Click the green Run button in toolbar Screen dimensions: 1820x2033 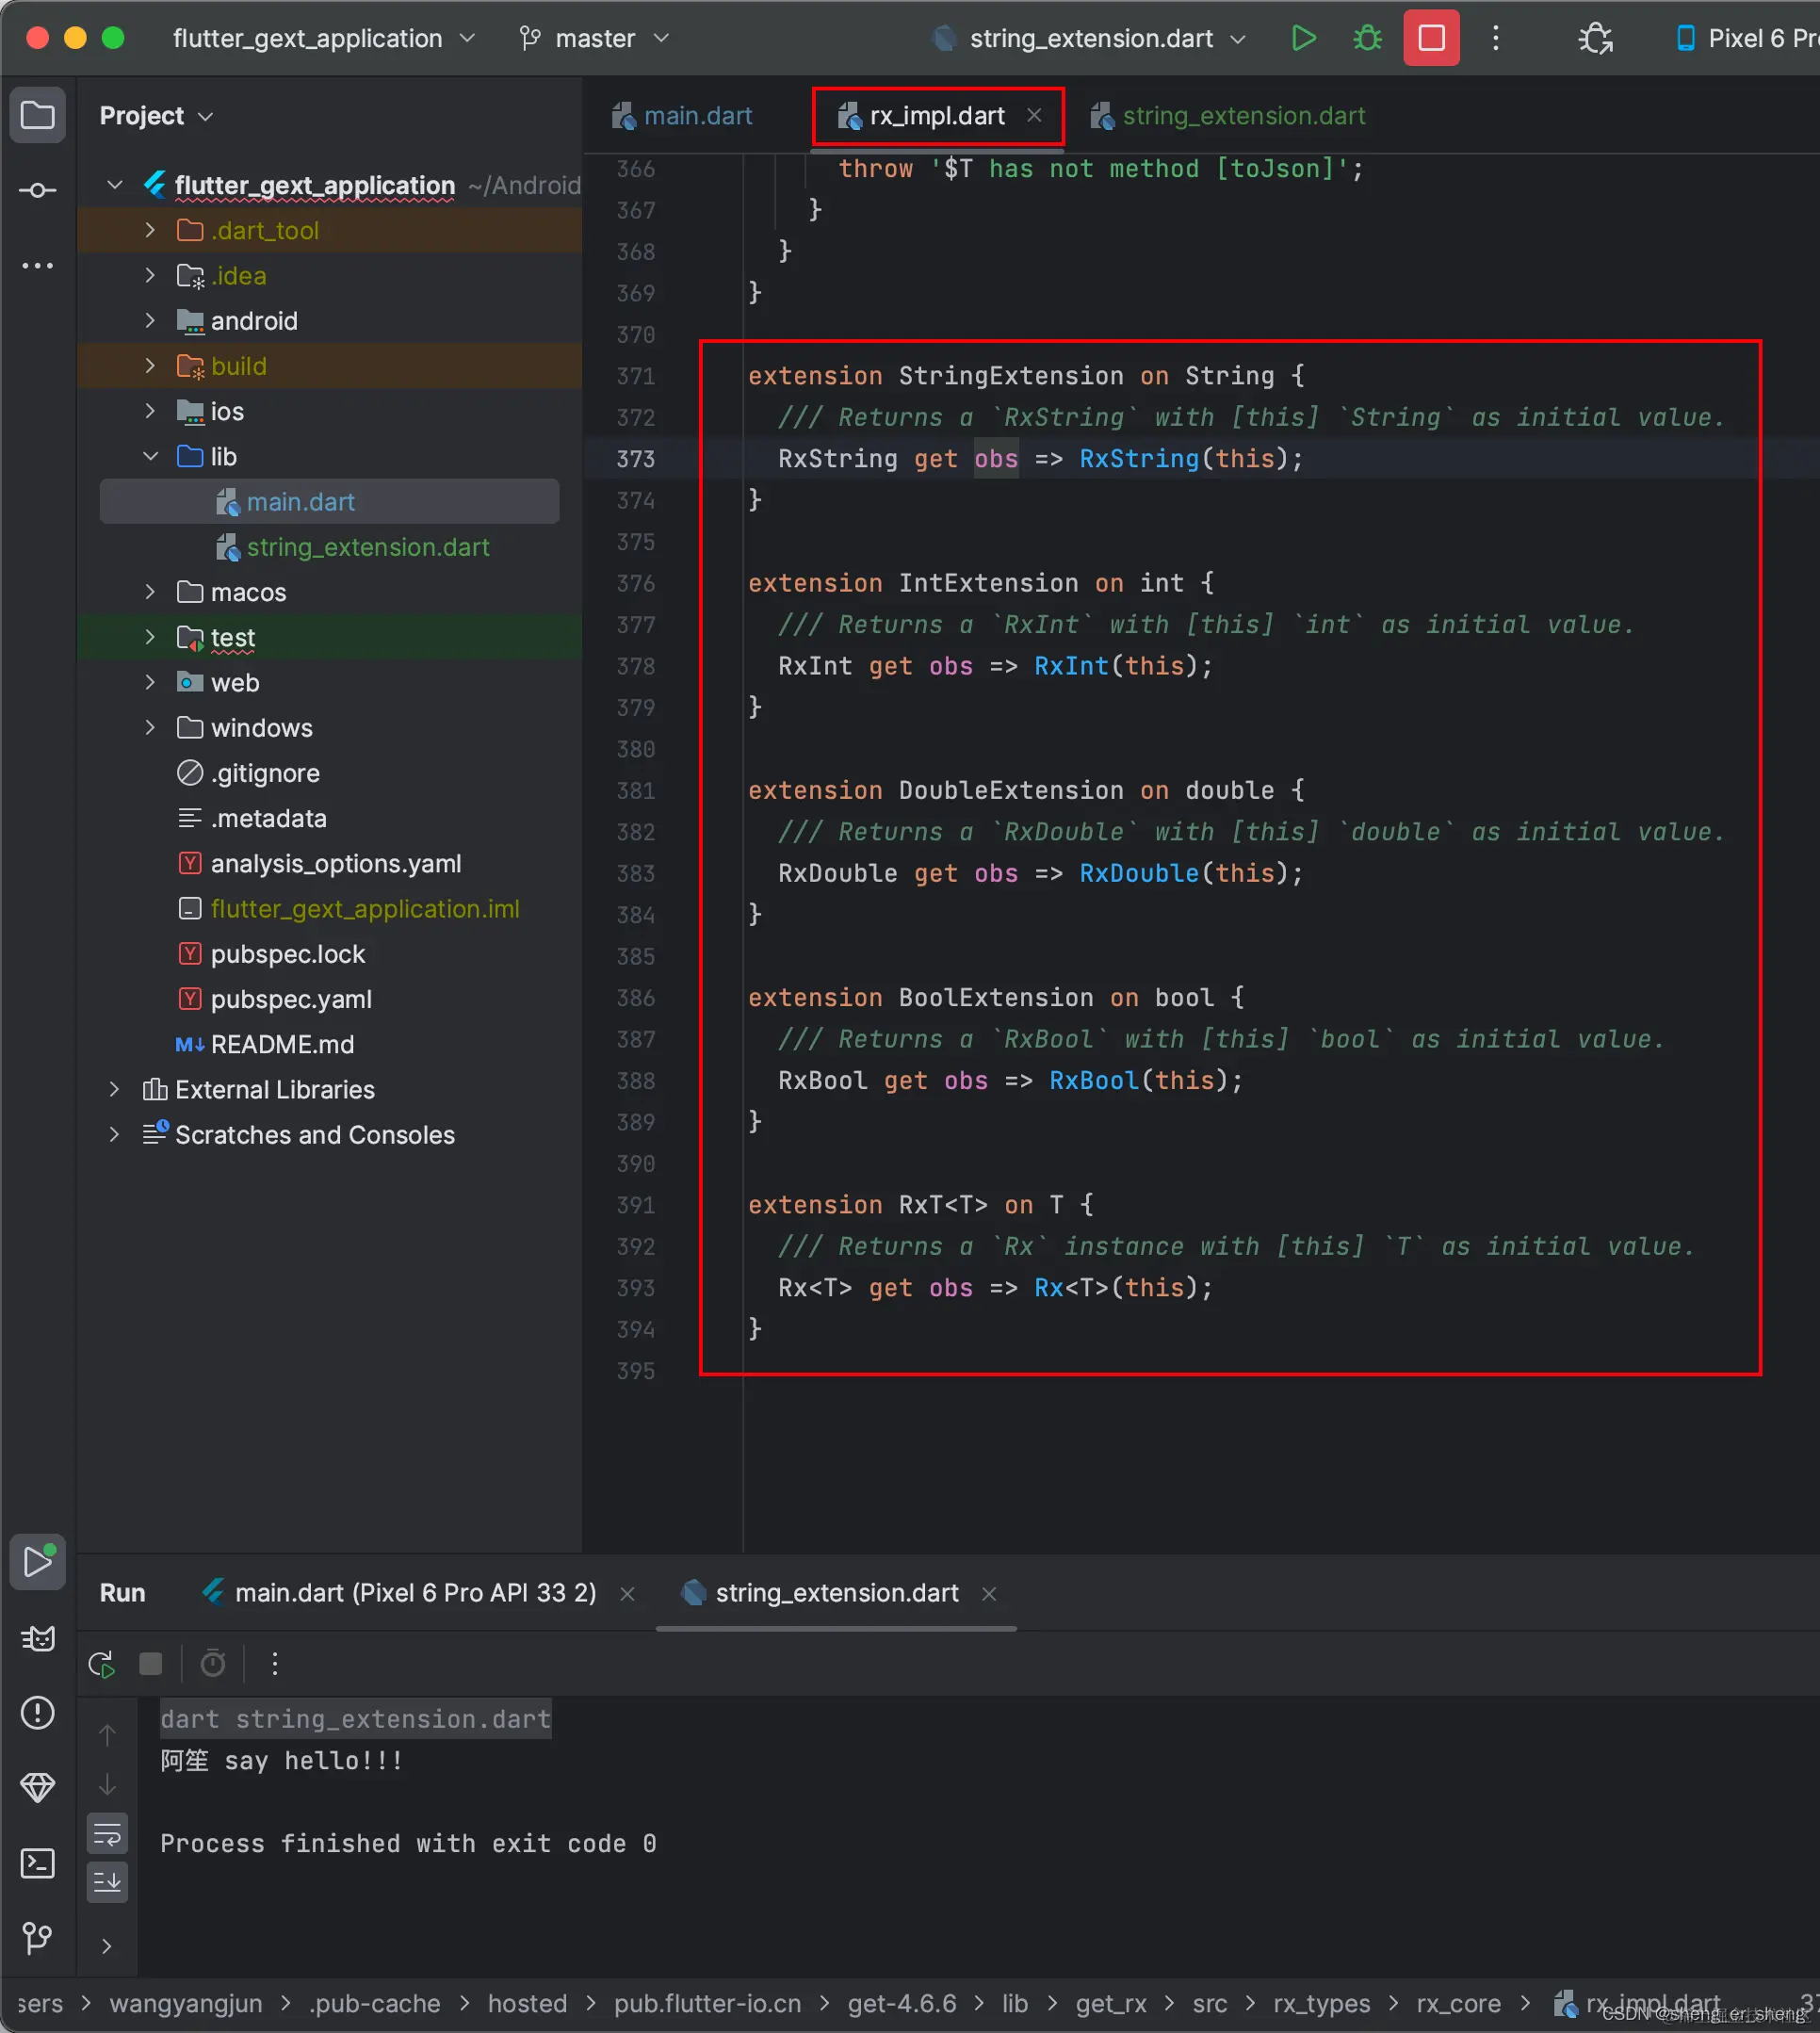(x=1303, y=38)
